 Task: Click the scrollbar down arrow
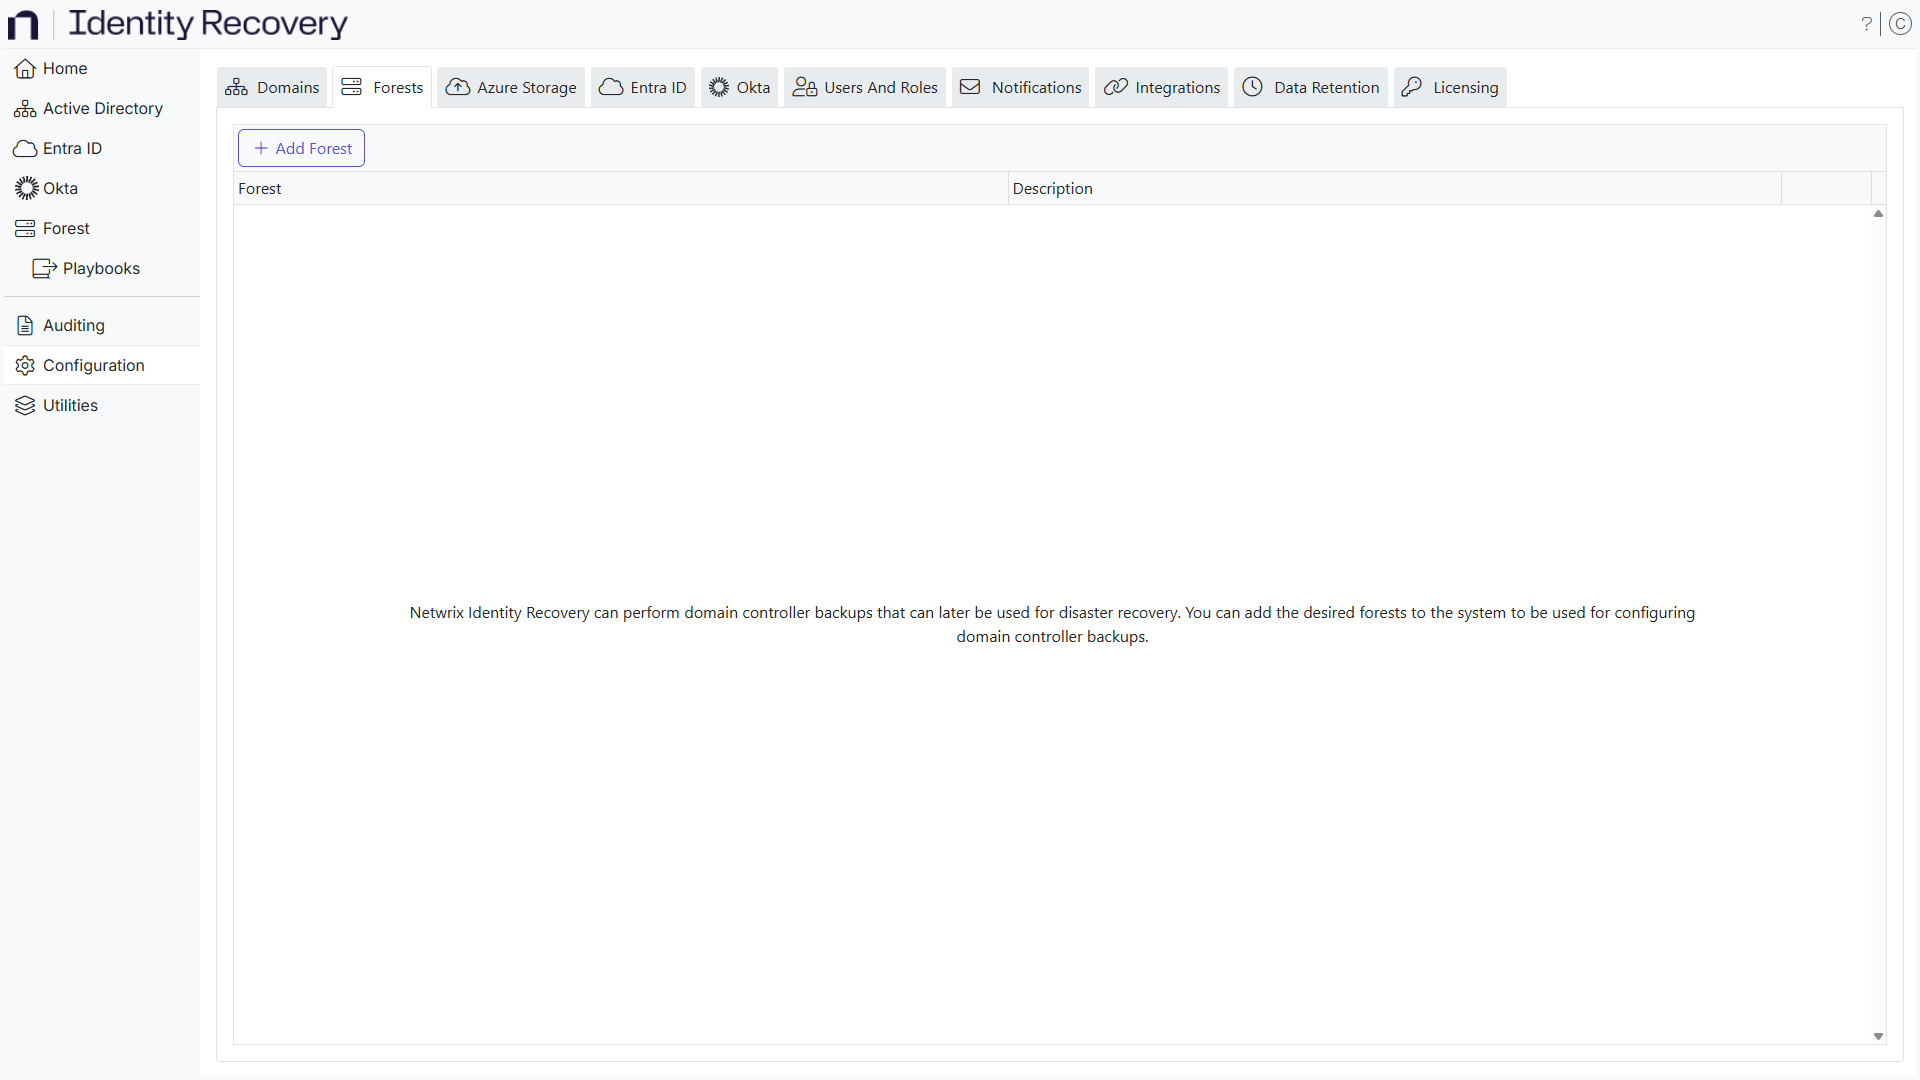tap(1878, 1037)
